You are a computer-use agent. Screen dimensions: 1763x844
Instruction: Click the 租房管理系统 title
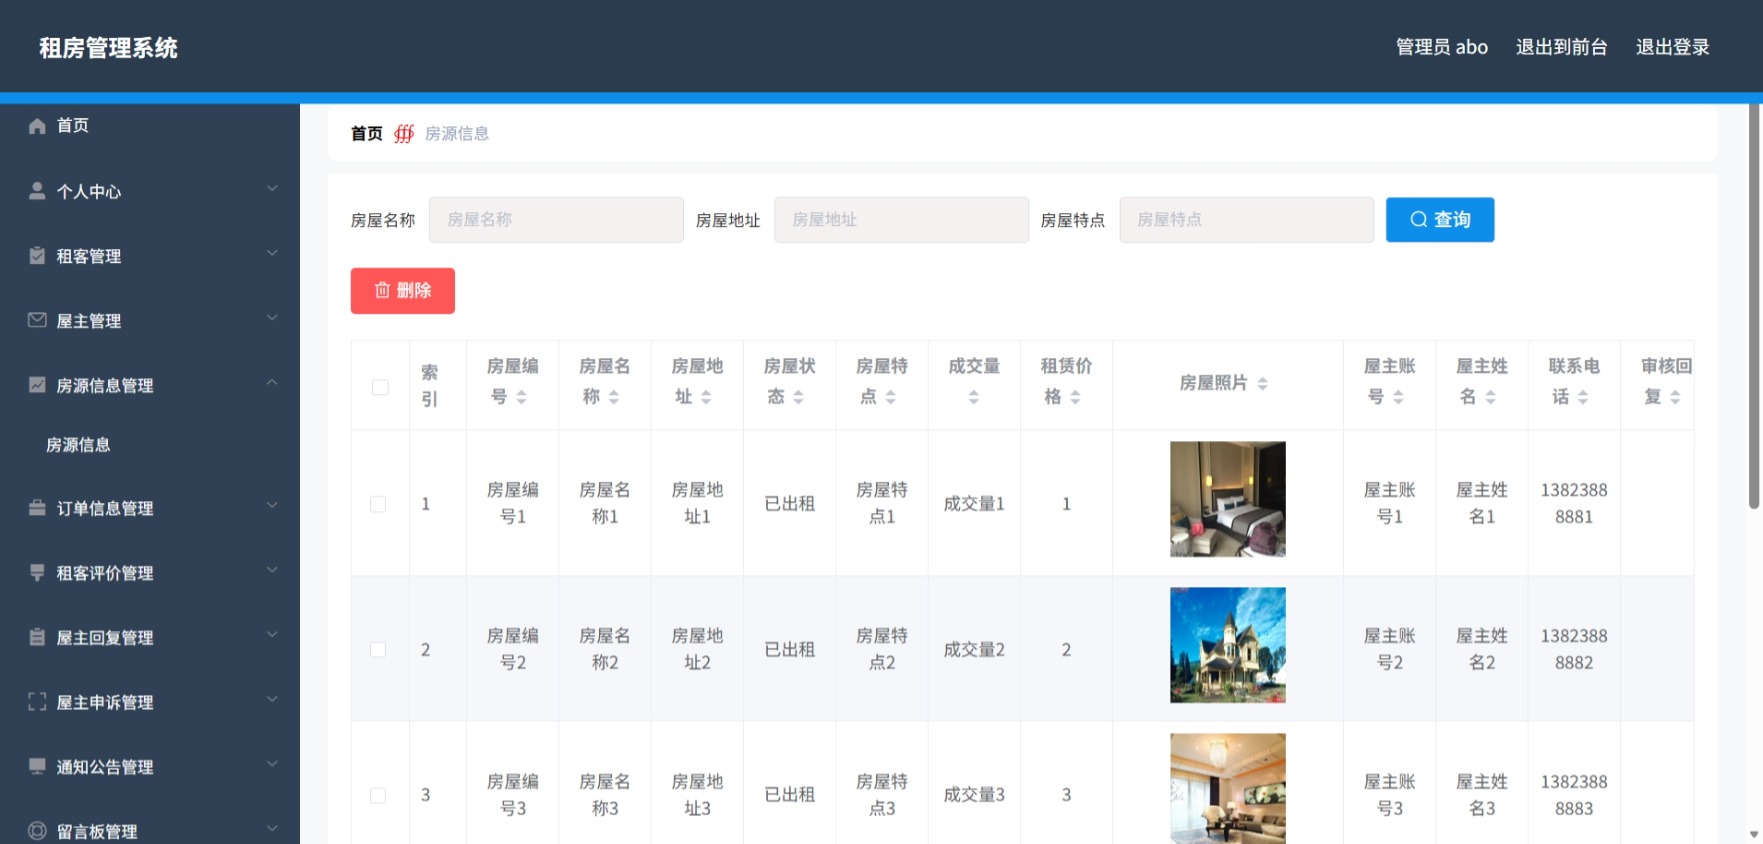click(x=108, y=48)
